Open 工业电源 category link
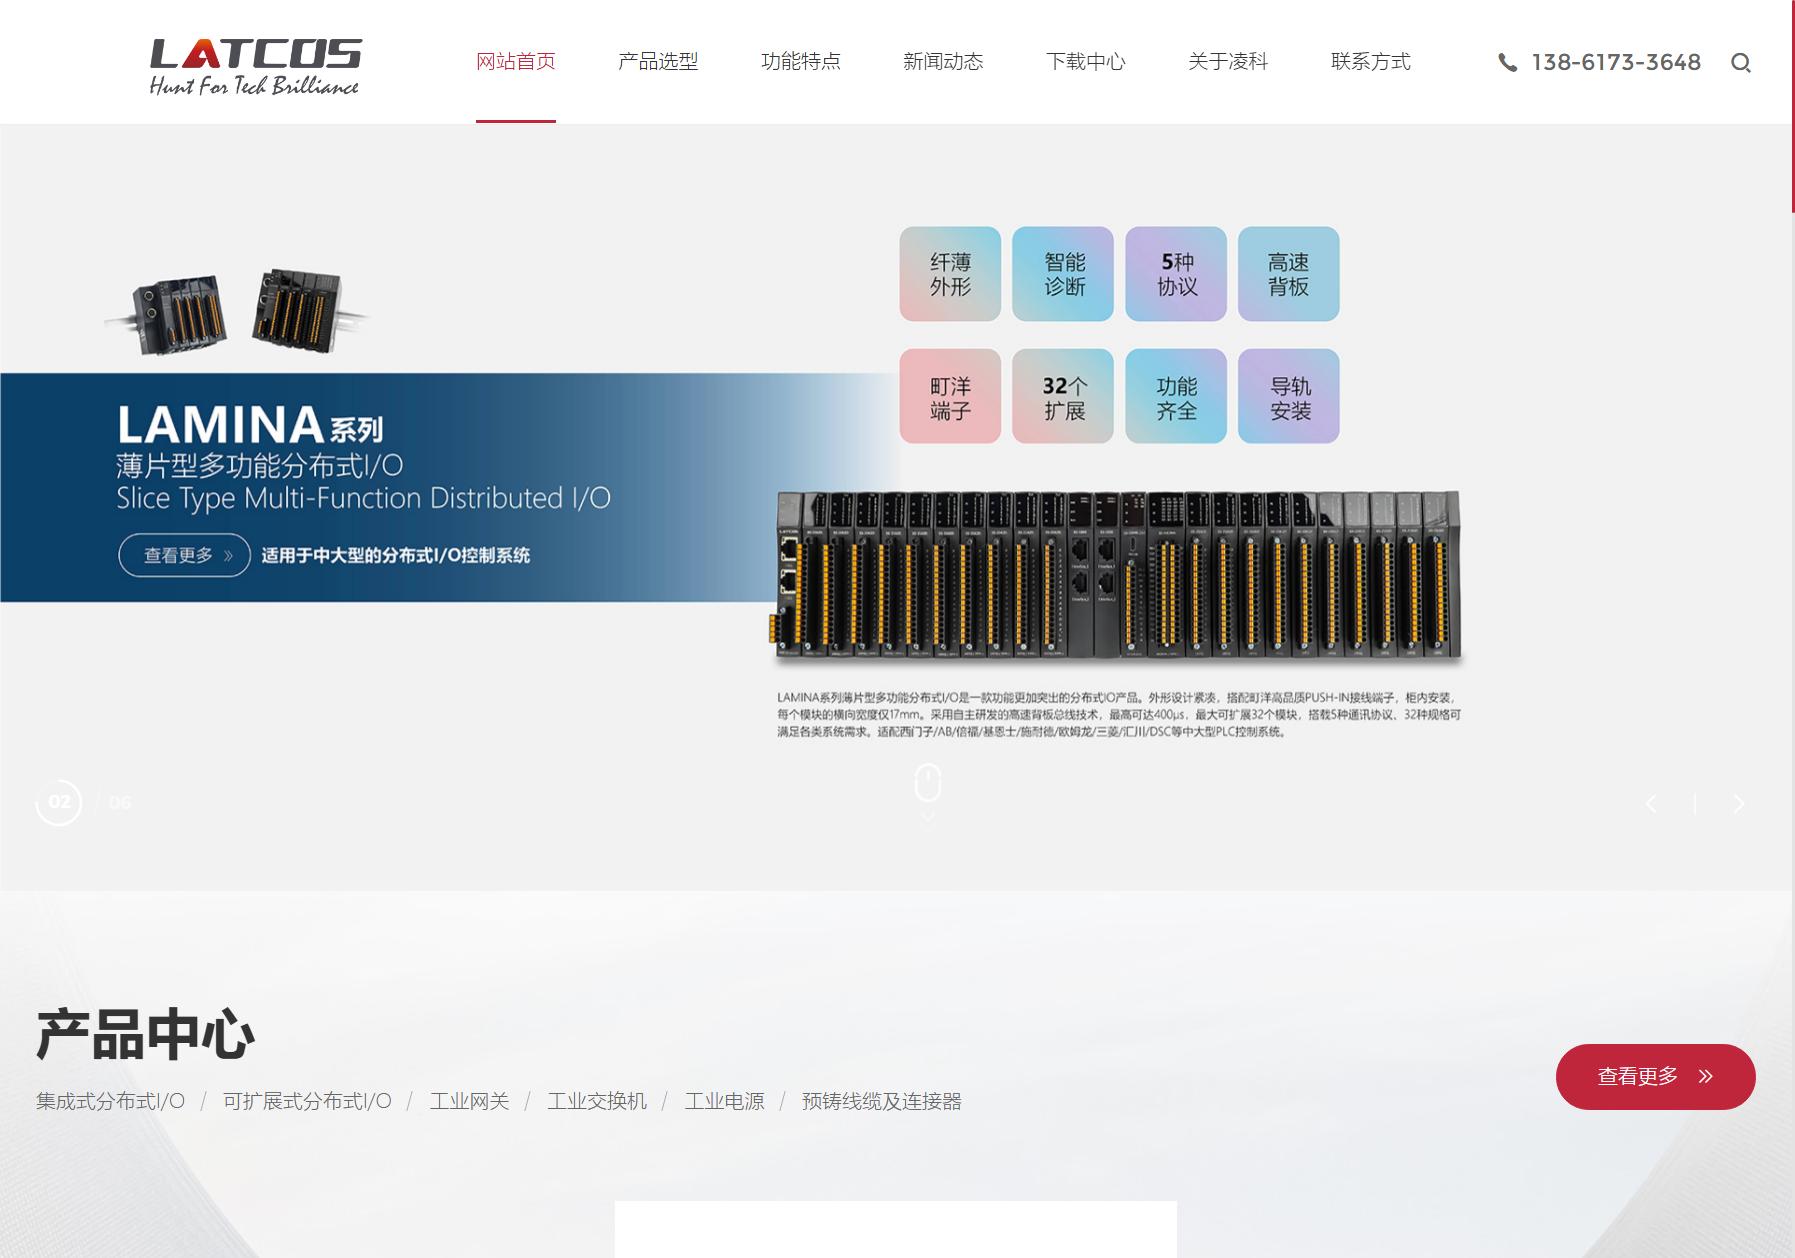1795x1258 pixels. click(x=725, y=1102)
